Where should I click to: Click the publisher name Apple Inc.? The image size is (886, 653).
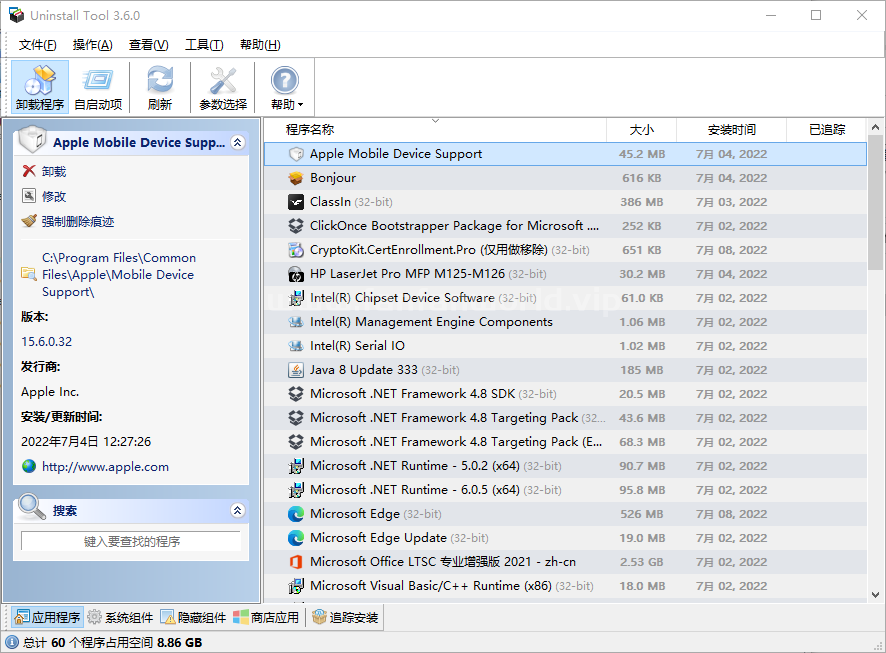50,391
